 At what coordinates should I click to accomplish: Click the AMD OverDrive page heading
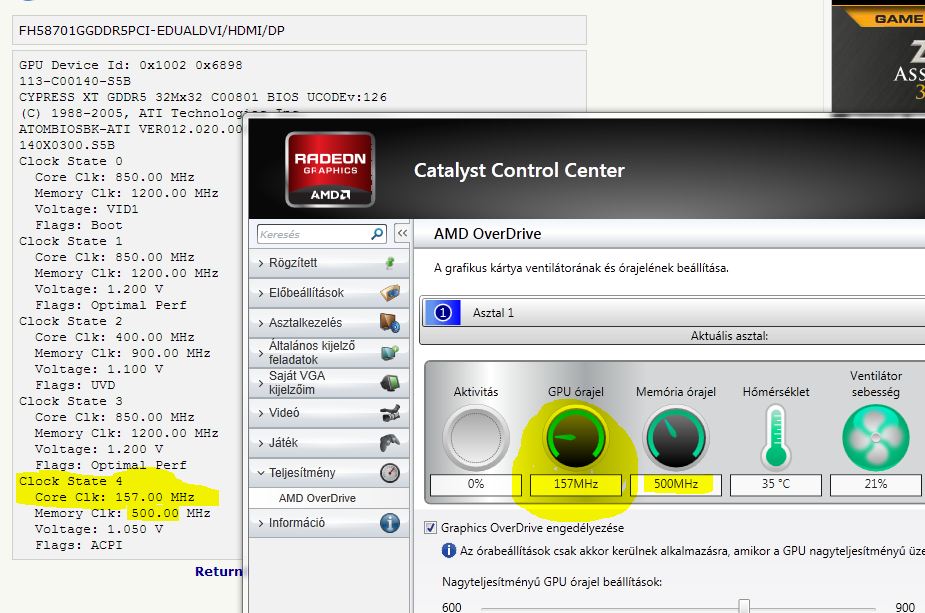[487, 234]
